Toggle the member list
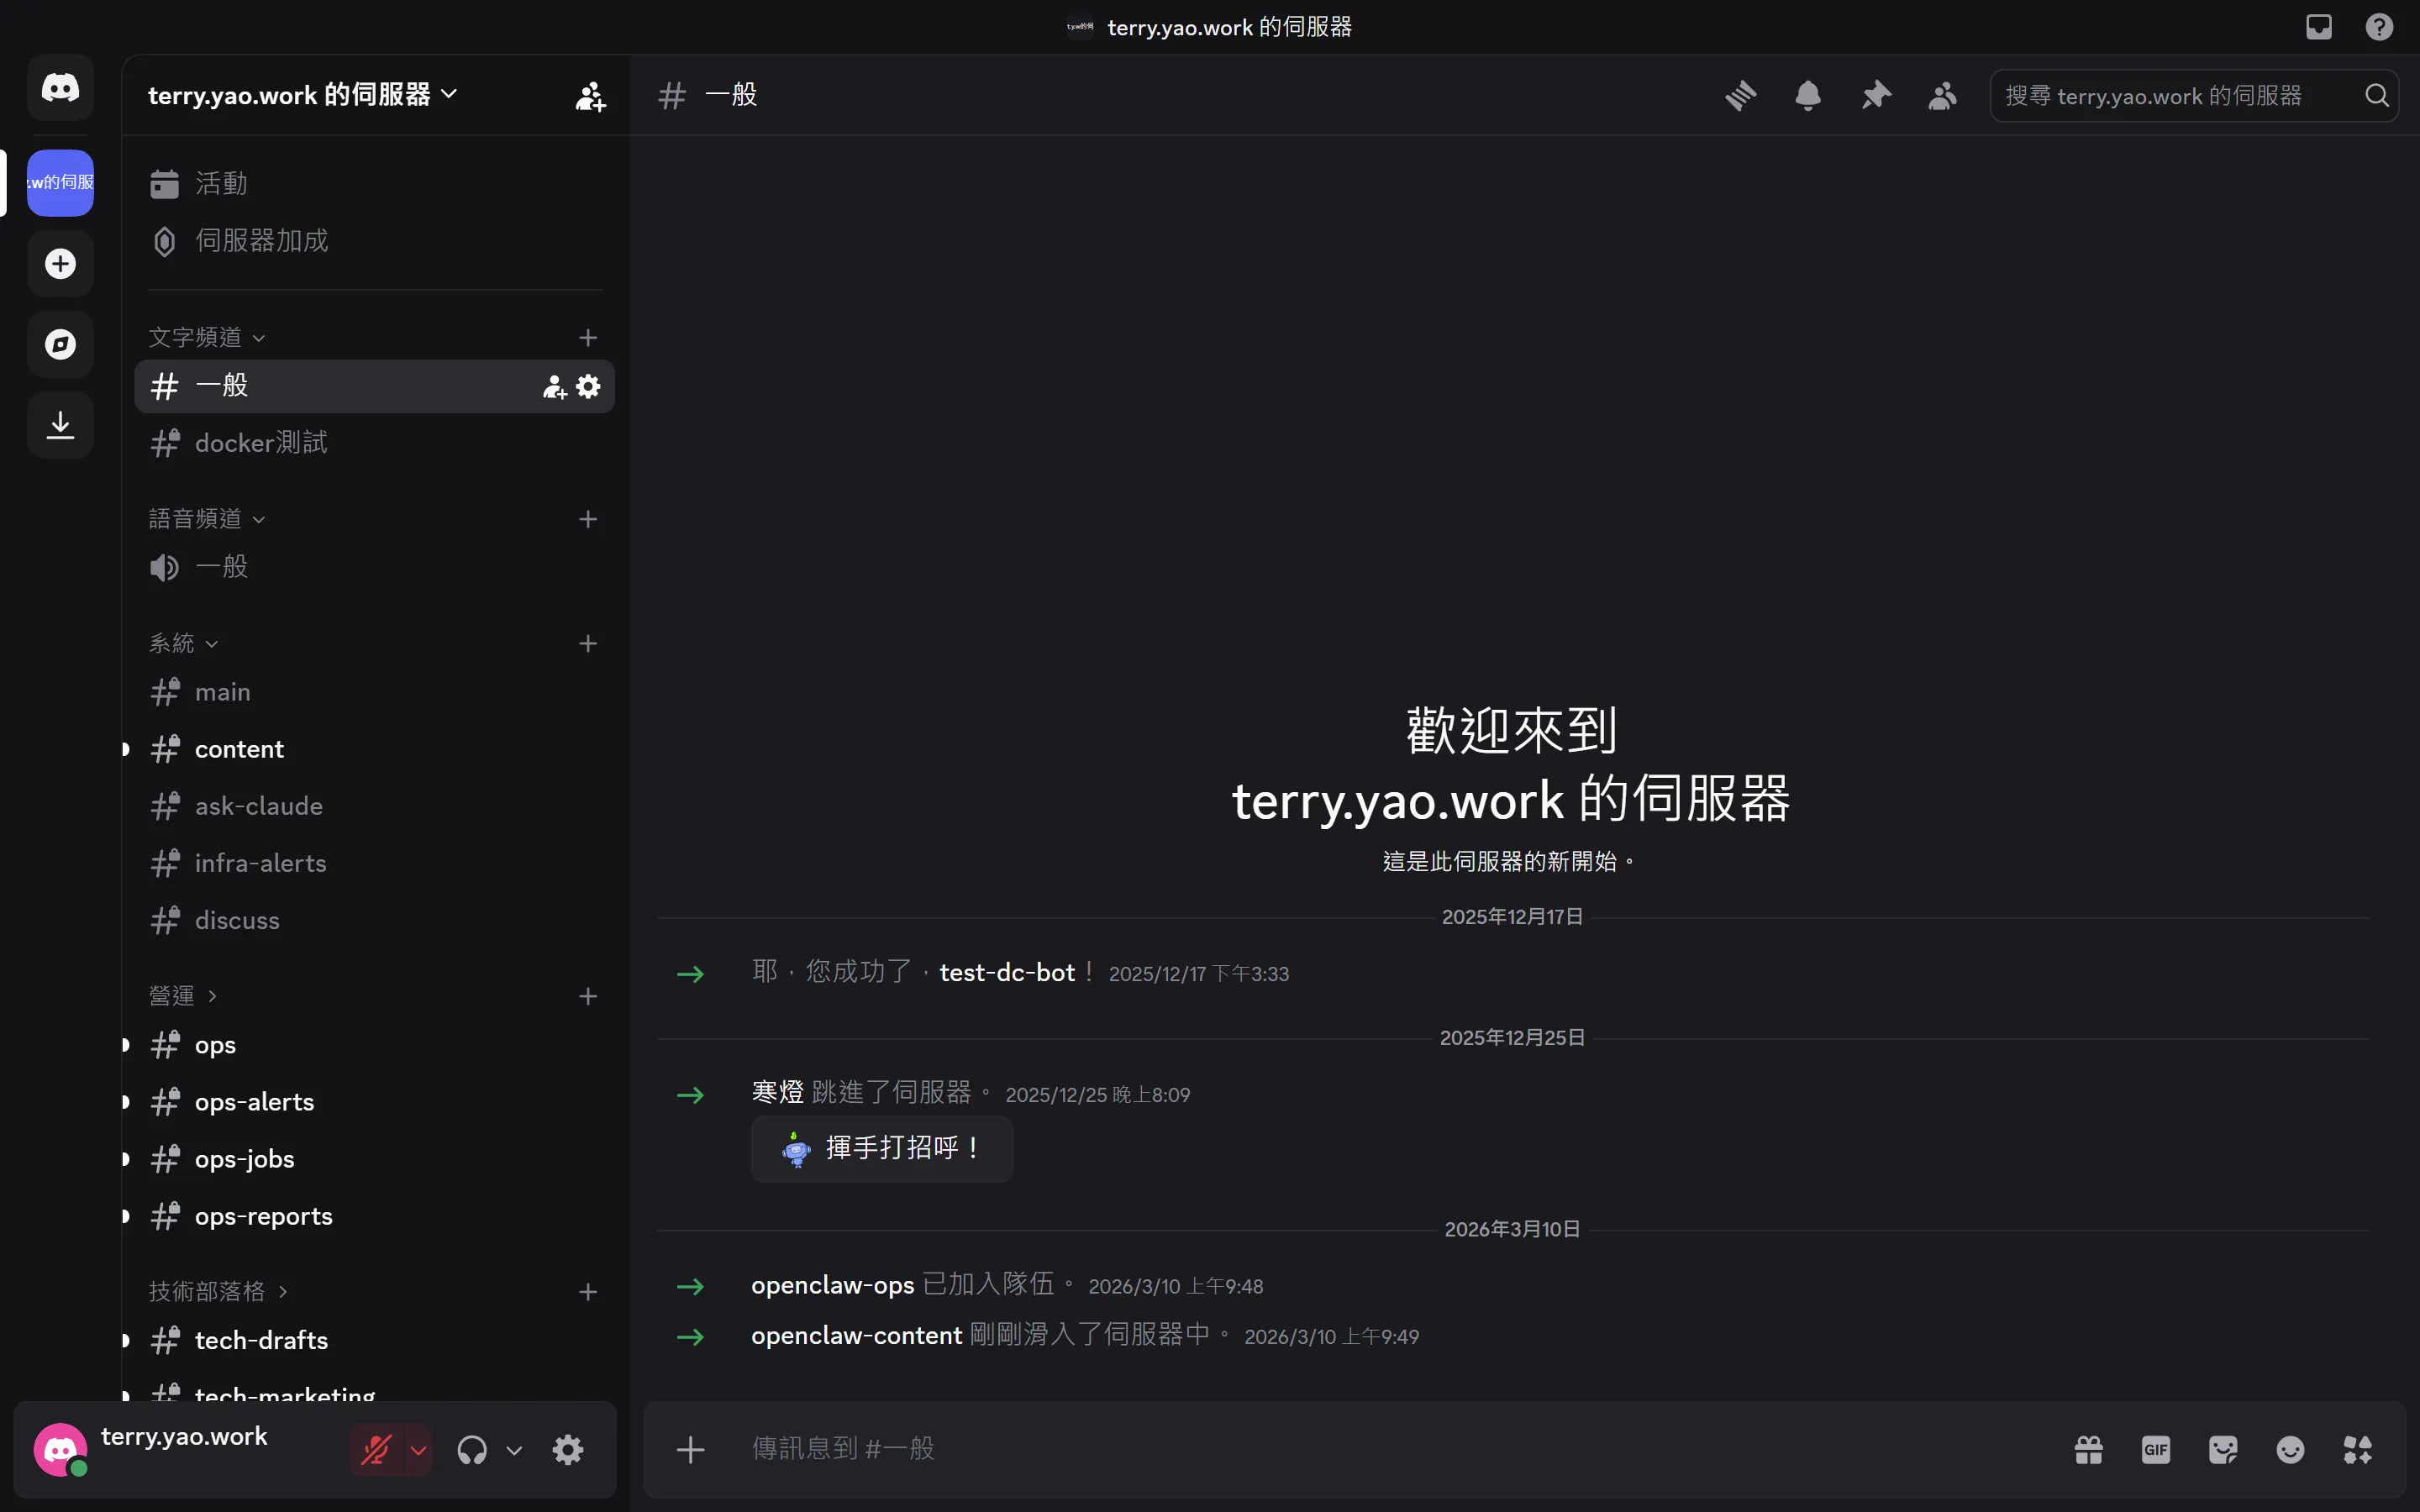This screenshot has width=2420, height=1512. [1942, 96]
